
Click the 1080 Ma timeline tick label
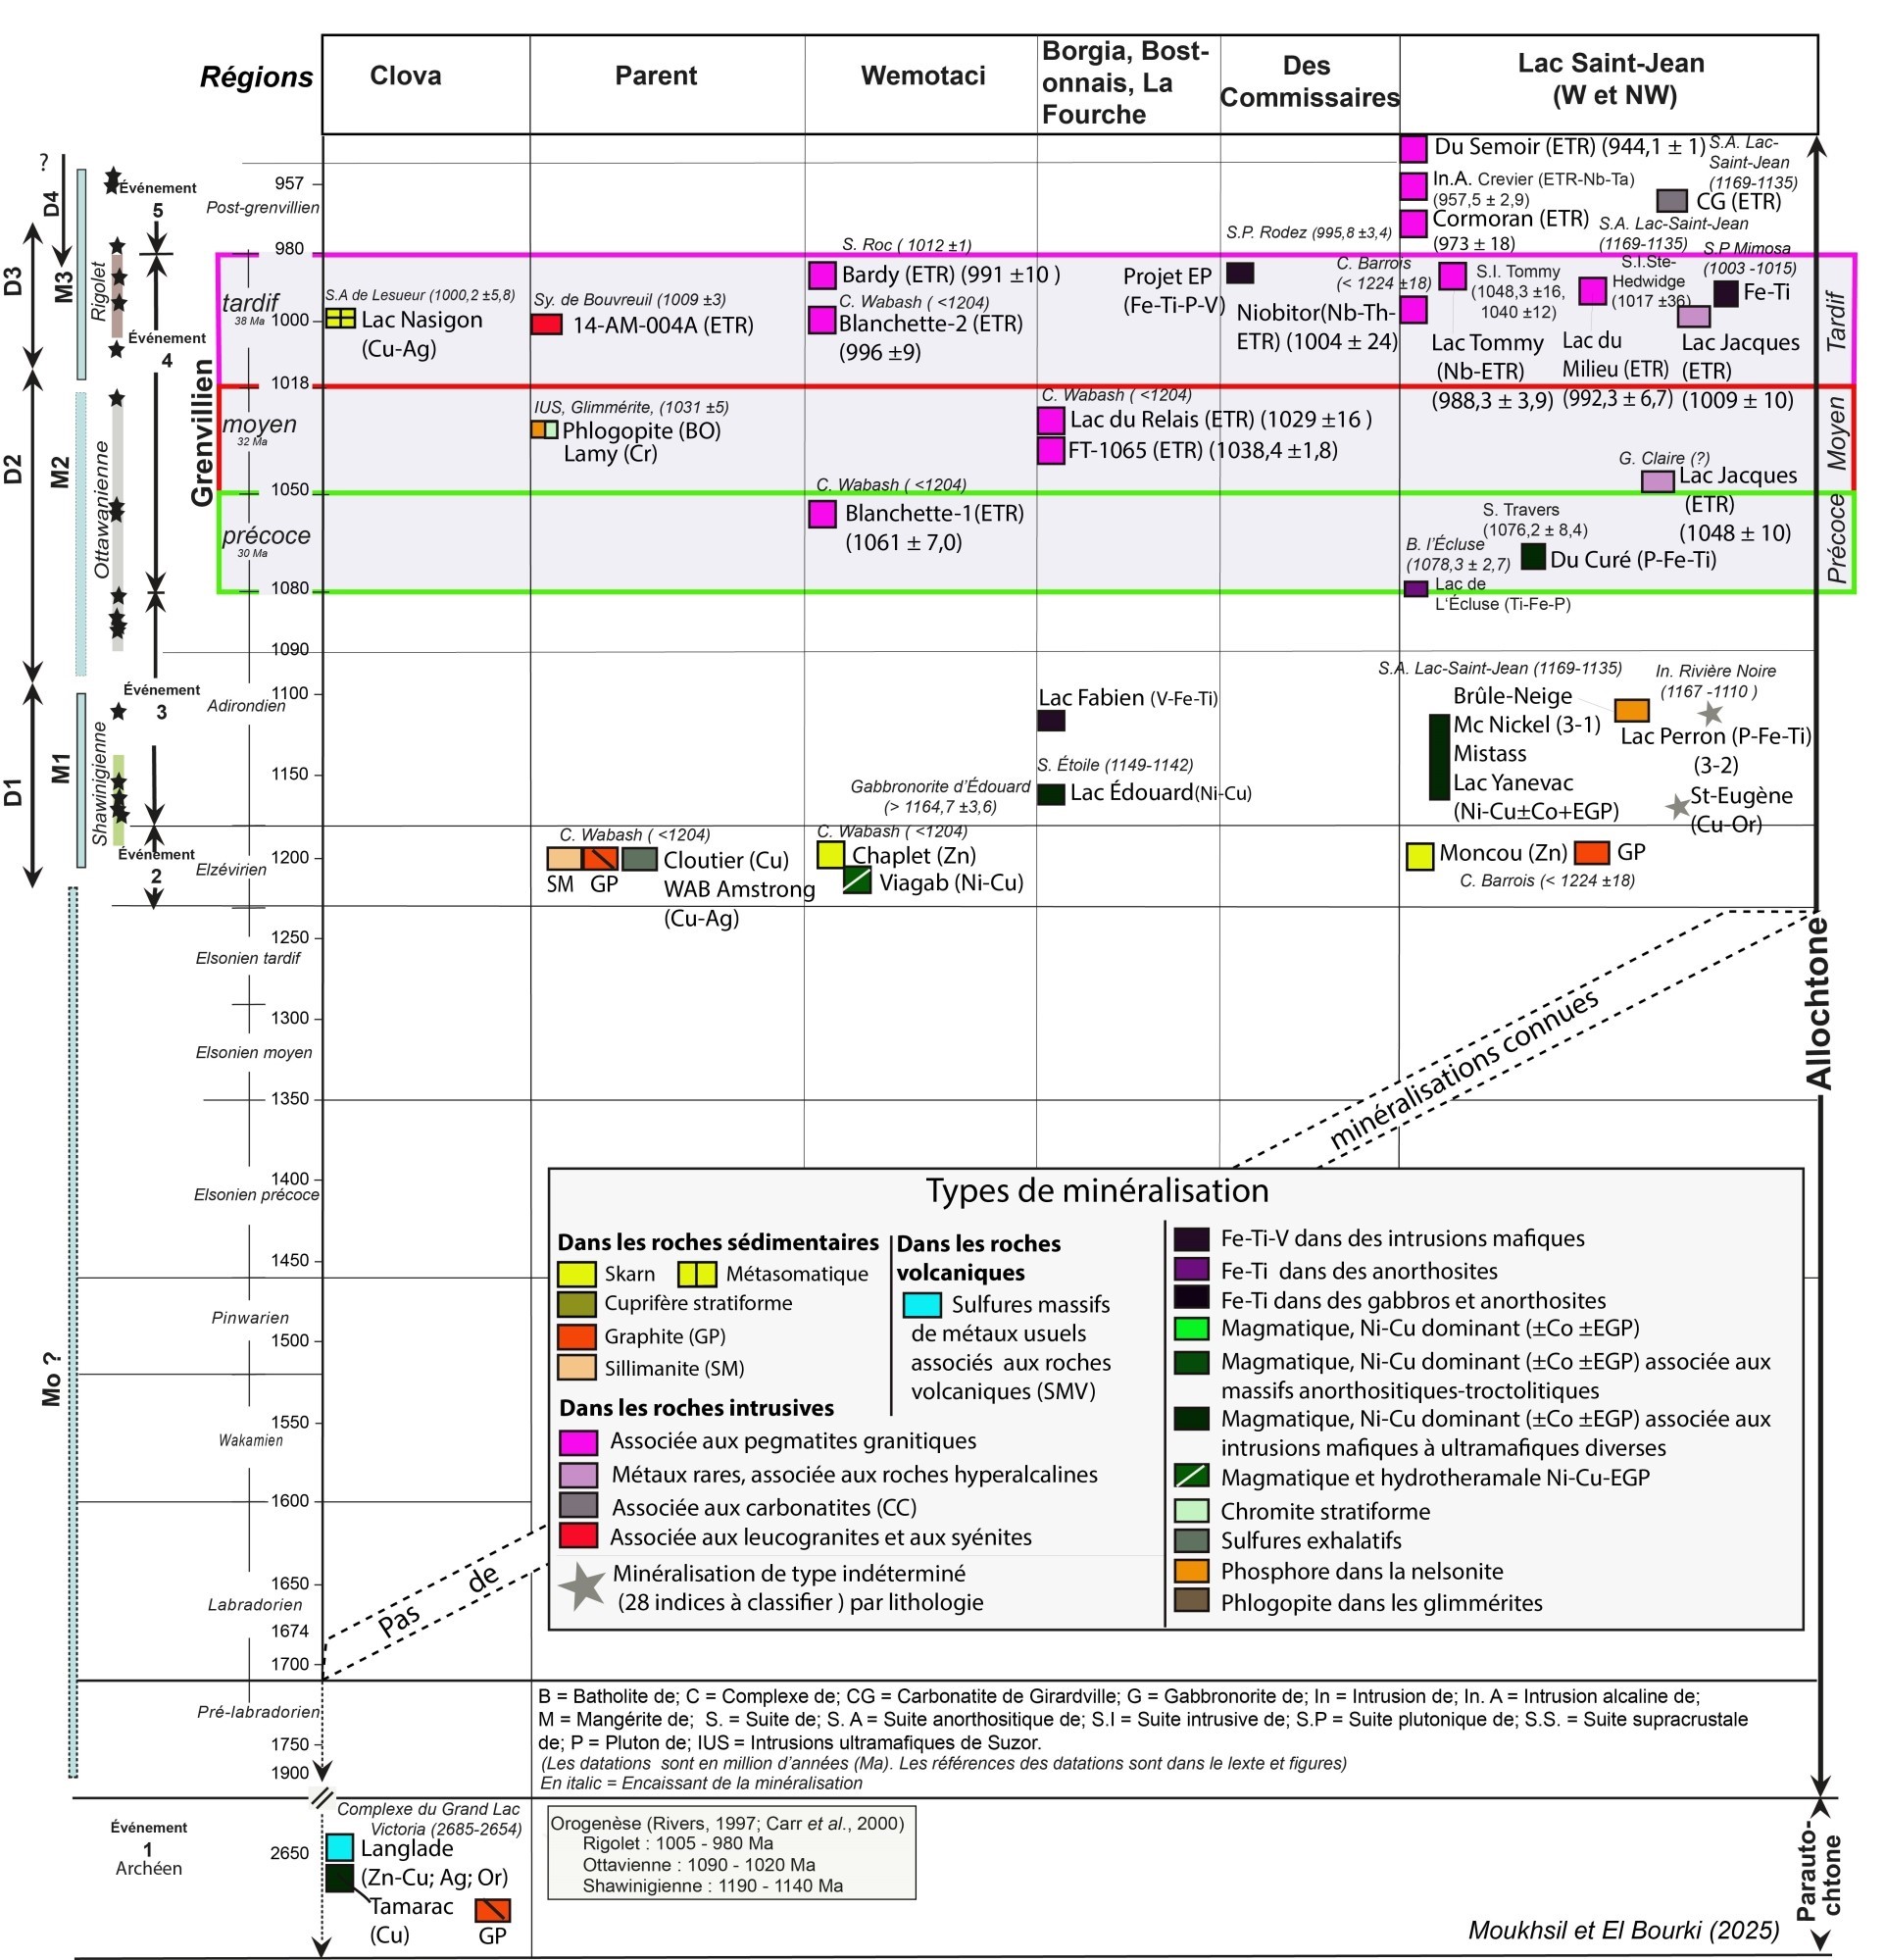pyautogui.click(x=291, y=588)
